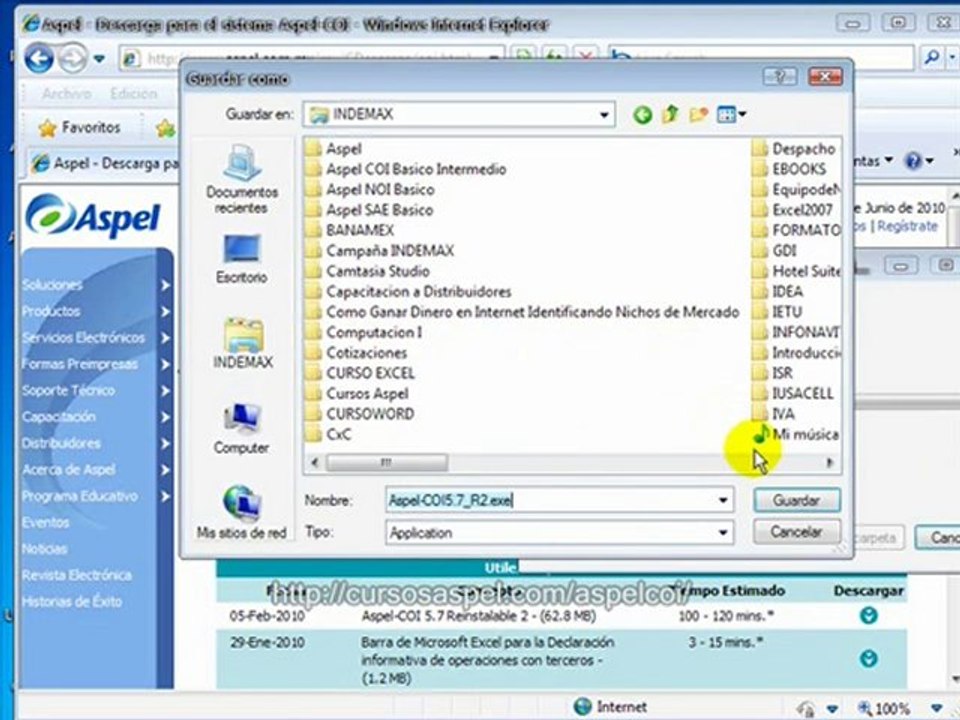Click the Noticias sidebar link

click(45, 549)
